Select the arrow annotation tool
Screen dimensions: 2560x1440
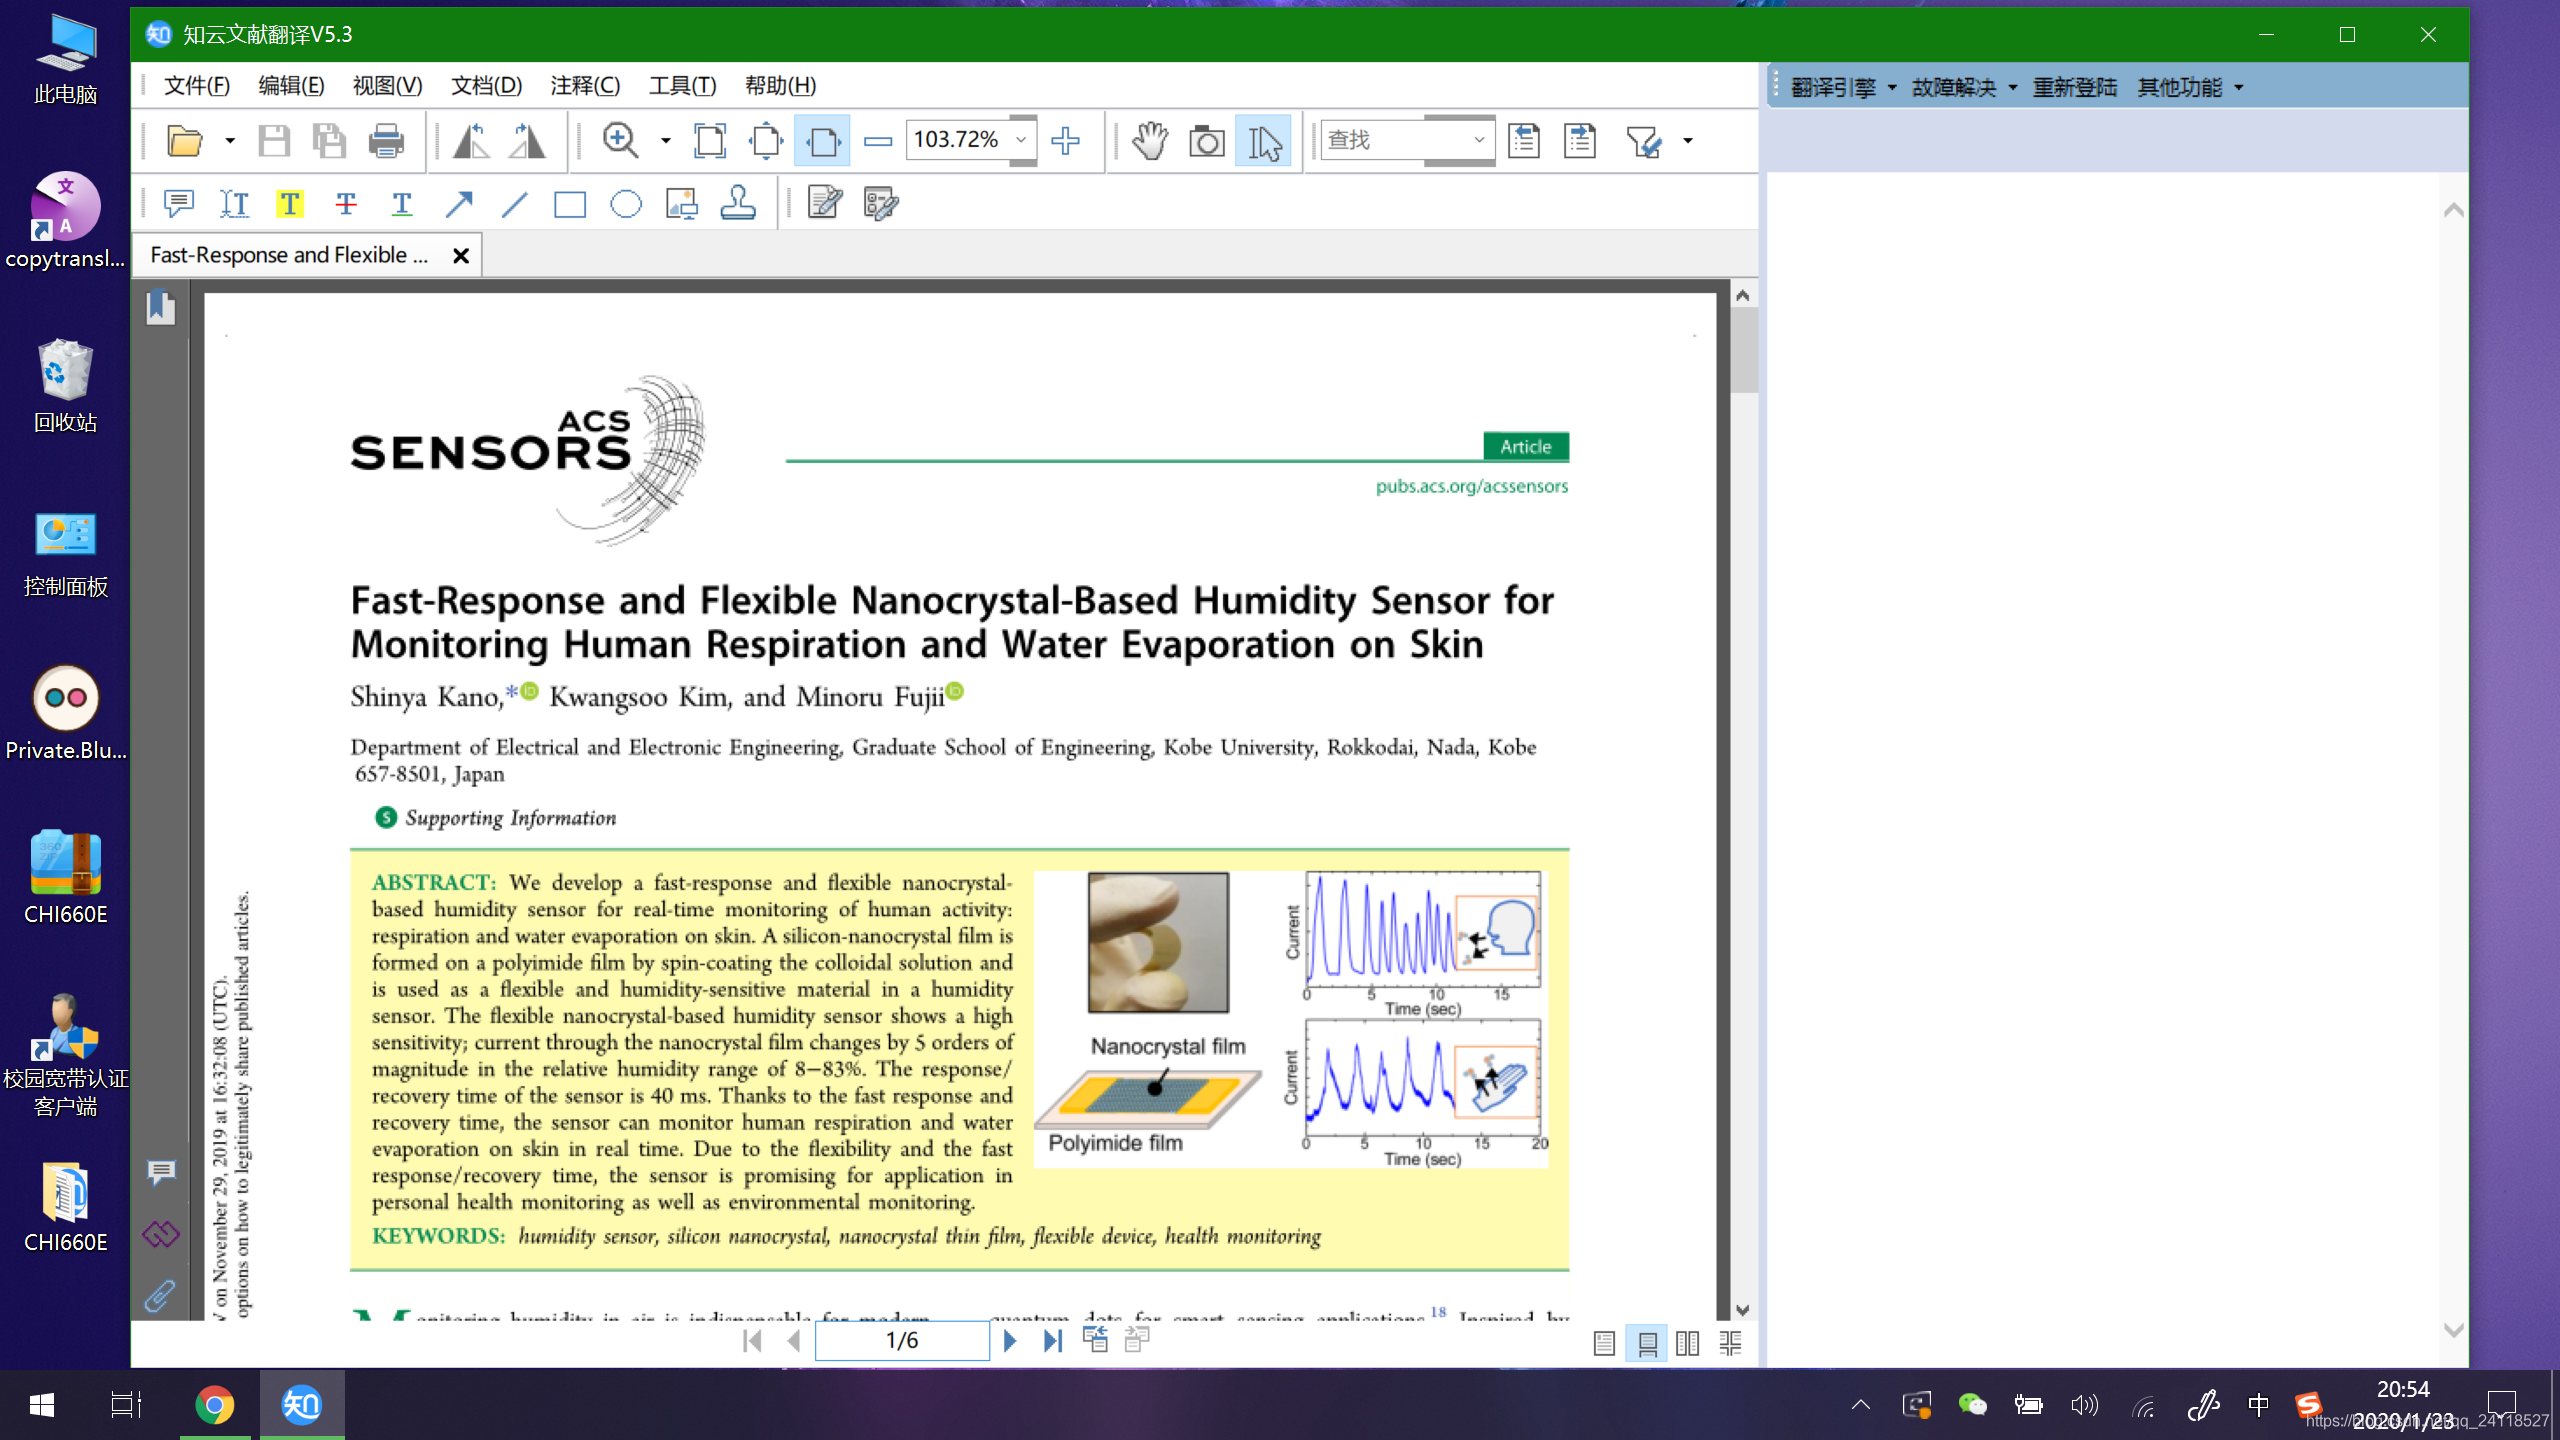tap(458, 204)
